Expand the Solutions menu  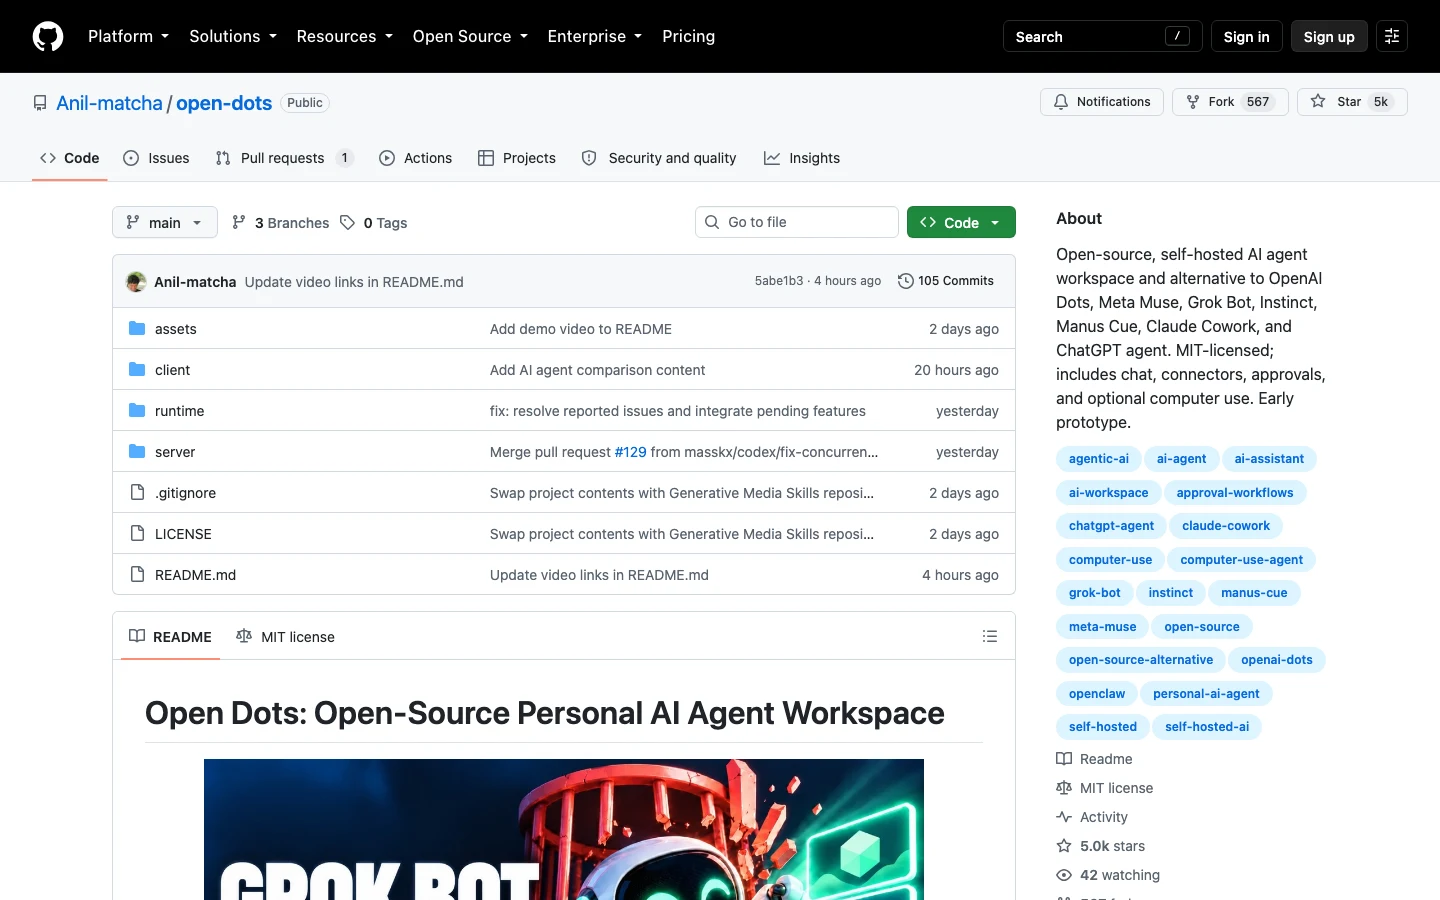coord(233,36)
